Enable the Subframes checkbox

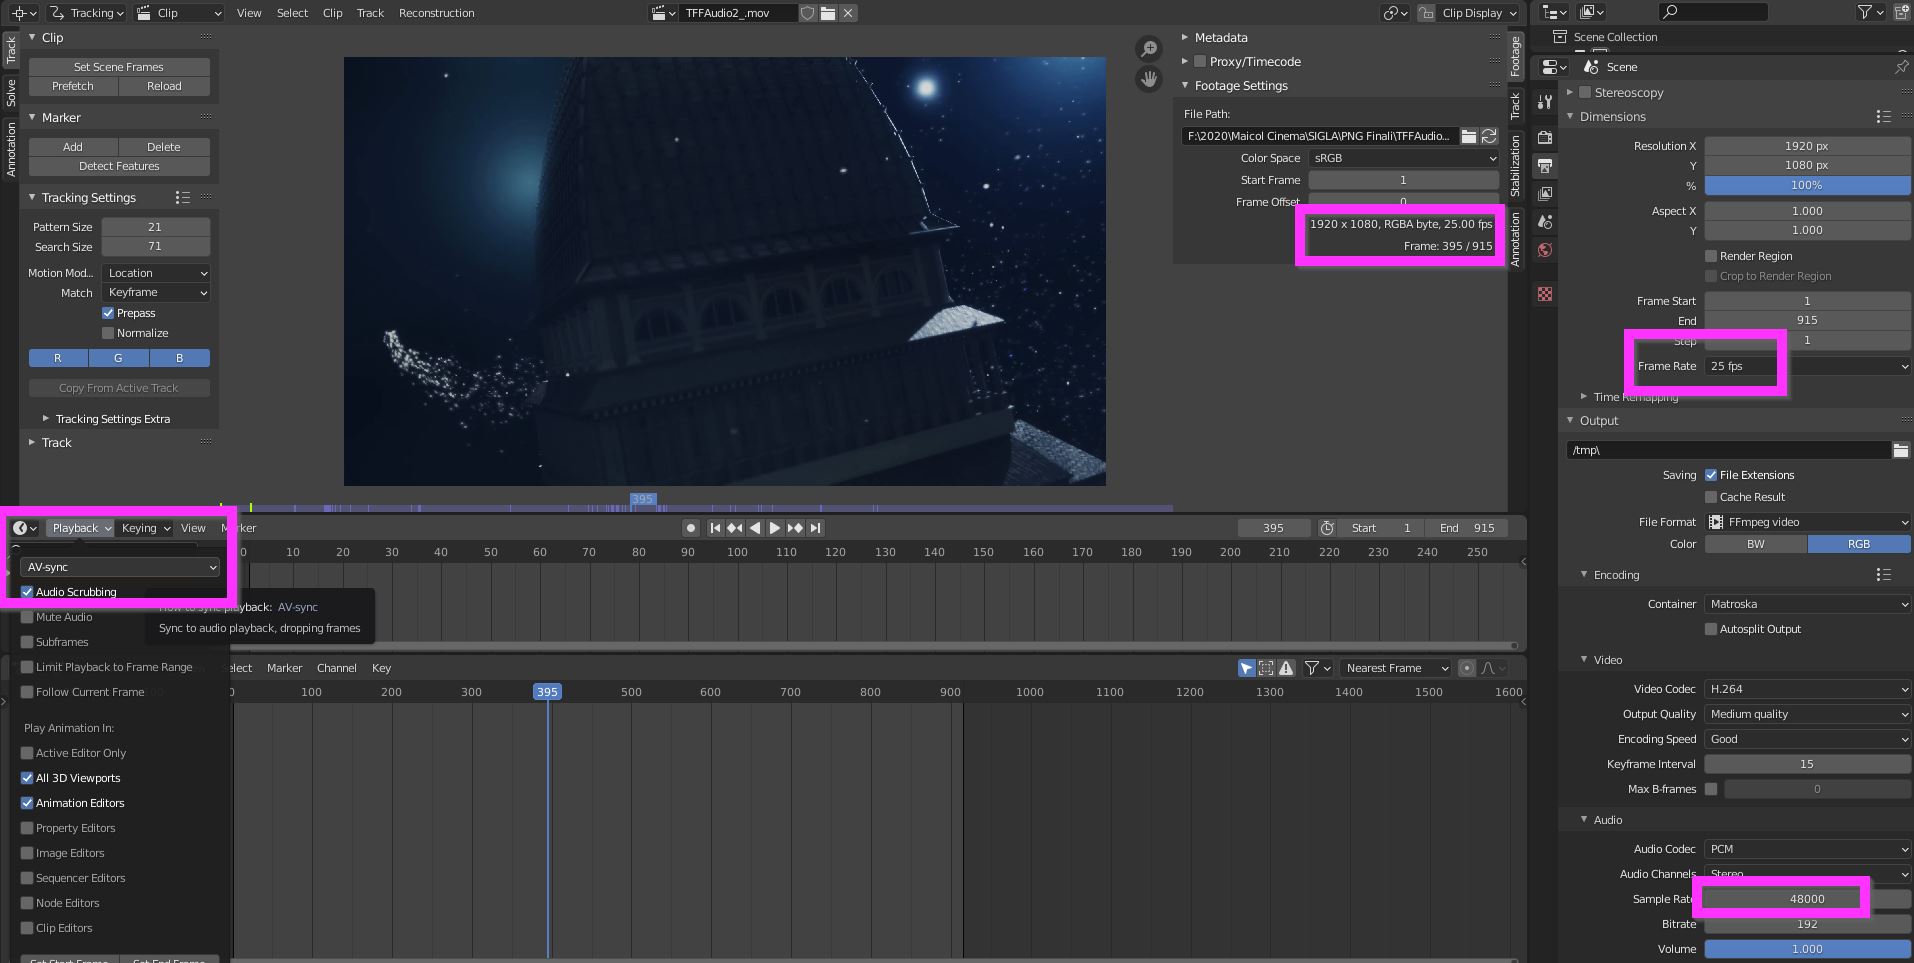tap(27, 642)
